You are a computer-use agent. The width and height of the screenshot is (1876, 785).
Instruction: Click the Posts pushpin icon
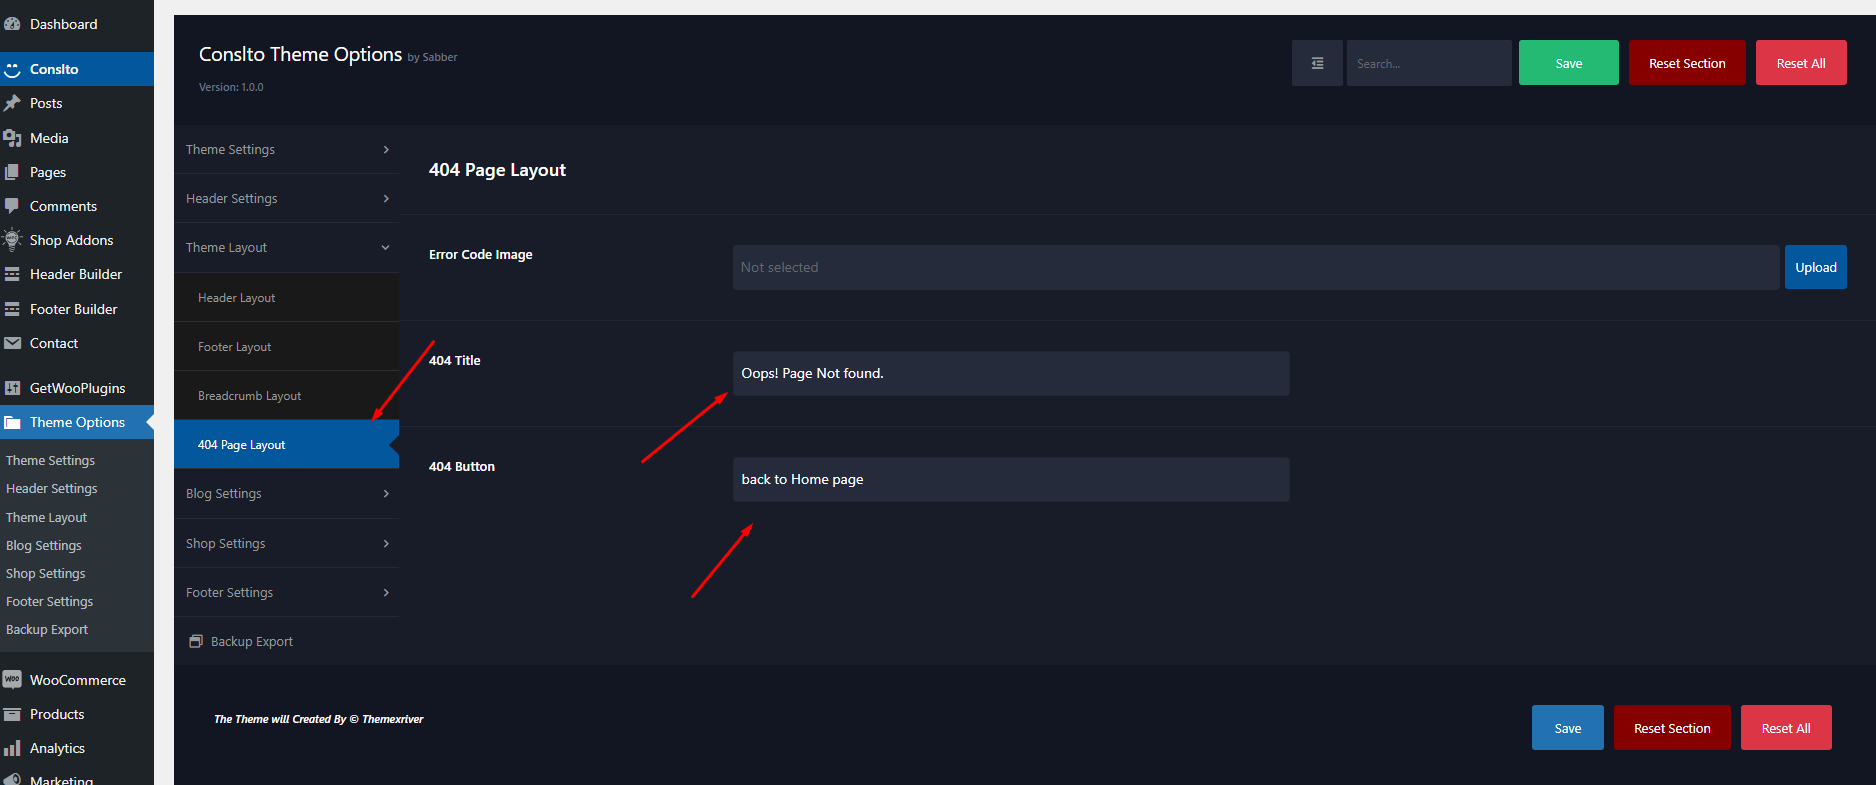coord(13,103)
